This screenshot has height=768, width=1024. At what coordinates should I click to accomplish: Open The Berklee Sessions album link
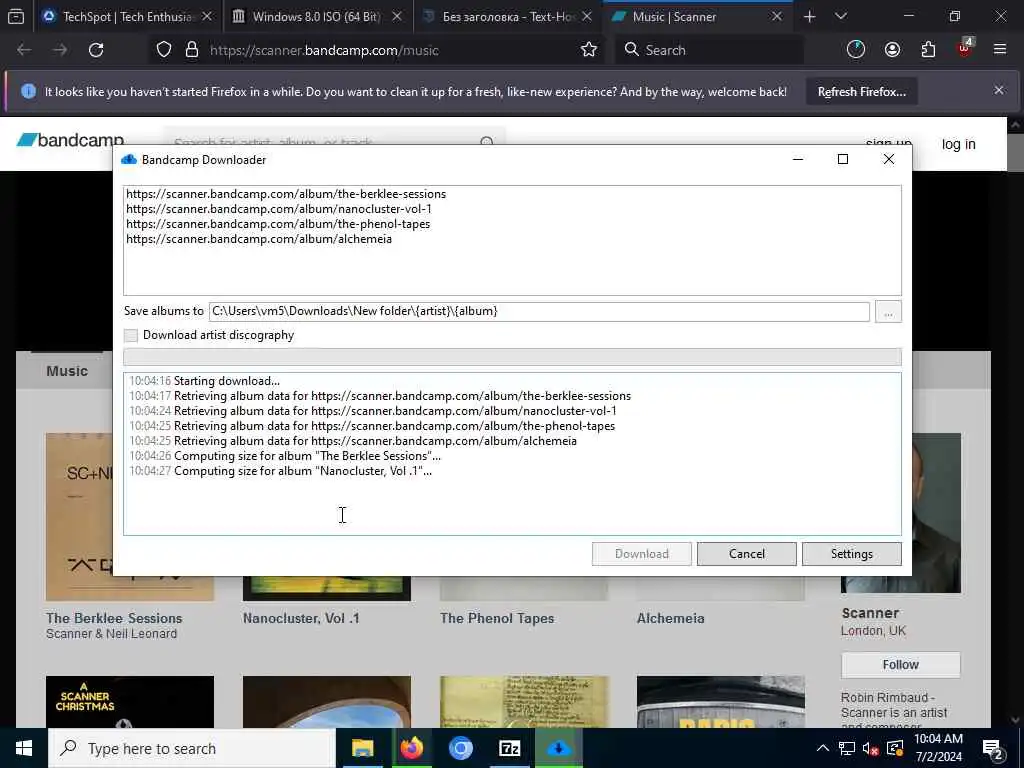(114, 618)
